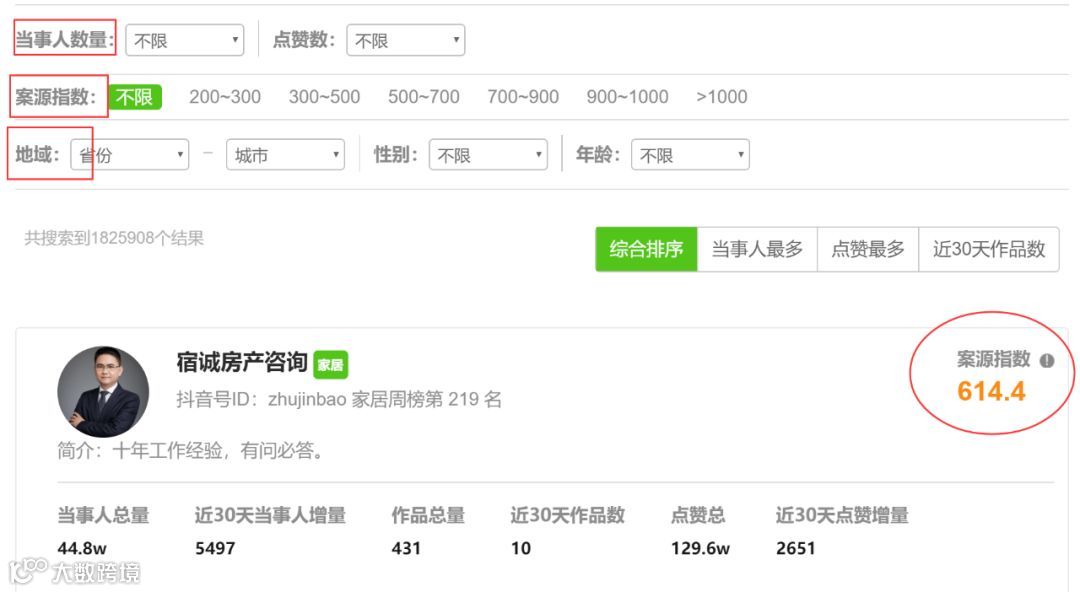Sort by 点赞最多
The width and height of the screenshot is (1080, 592).
pyautogui.click(x=868, y=249)
